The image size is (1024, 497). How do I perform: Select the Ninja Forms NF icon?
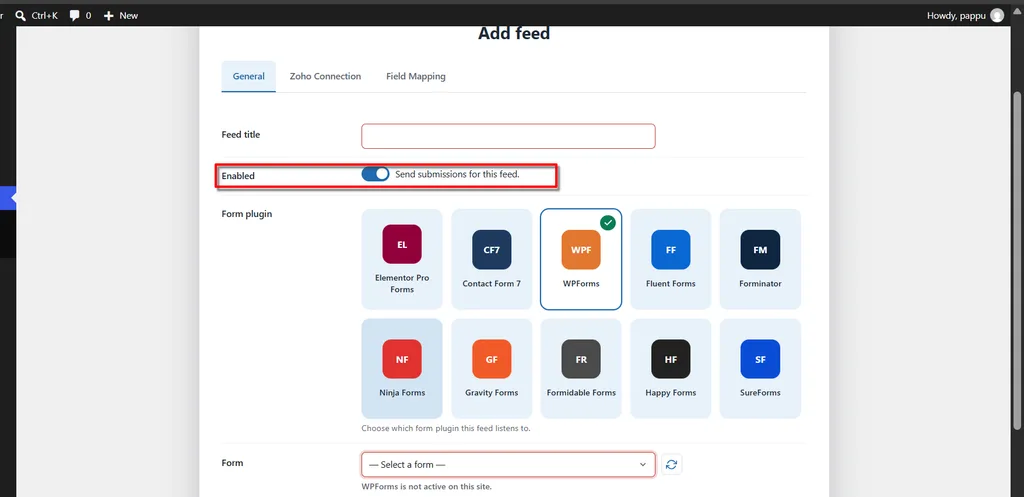[x=402, y=359]
